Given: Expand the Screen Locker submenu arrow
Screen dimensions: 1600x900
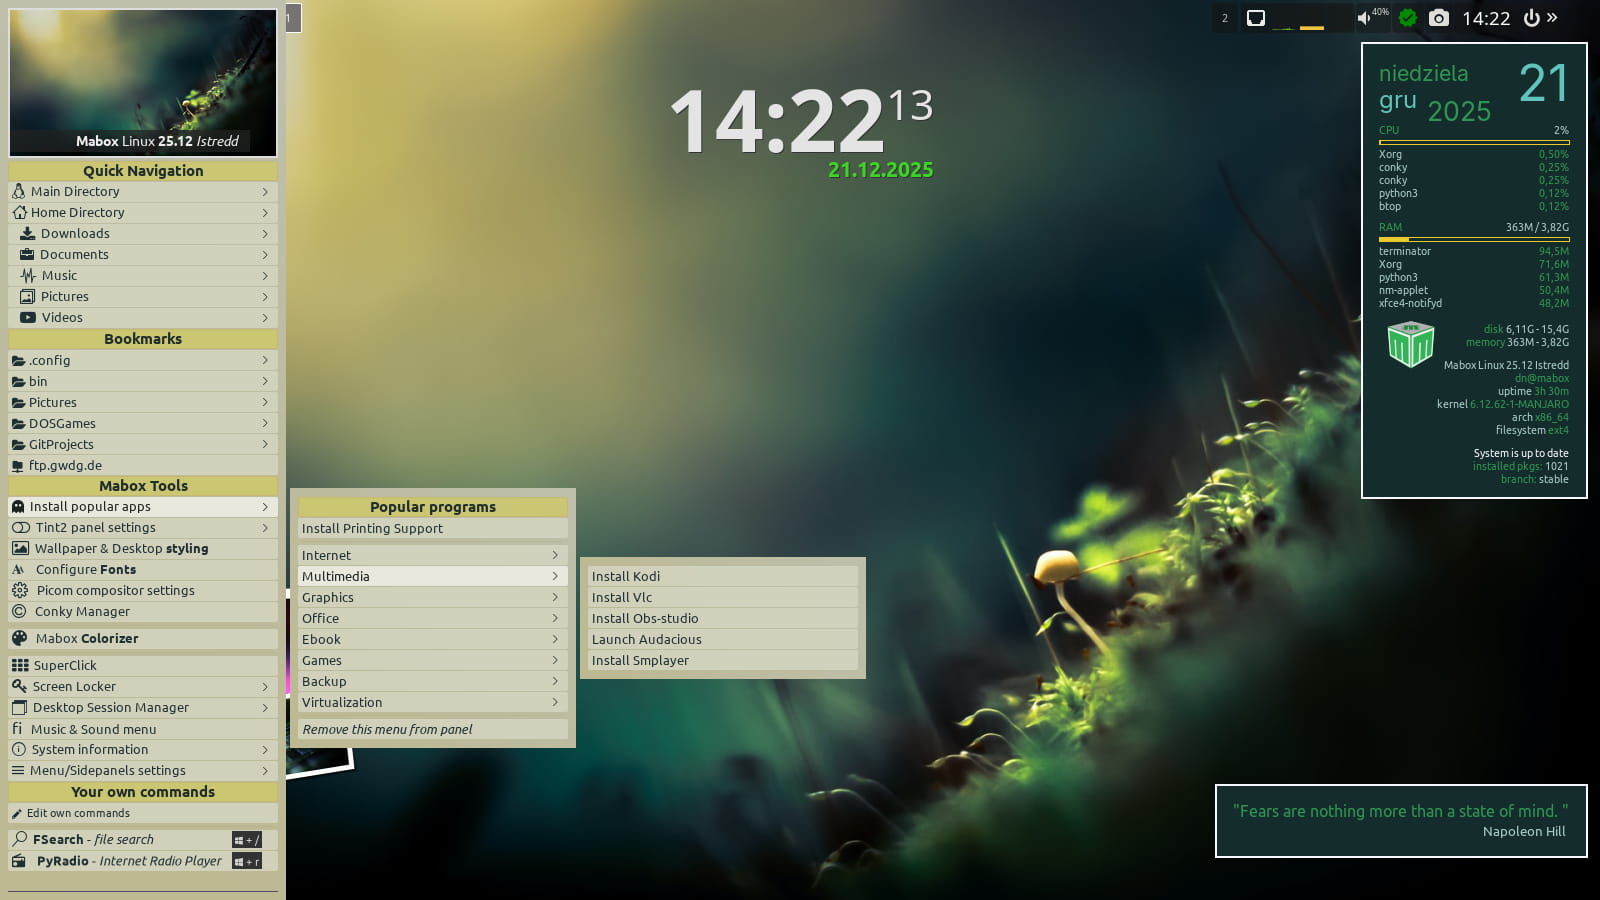Looking at the screenshot, I should 265,687.
